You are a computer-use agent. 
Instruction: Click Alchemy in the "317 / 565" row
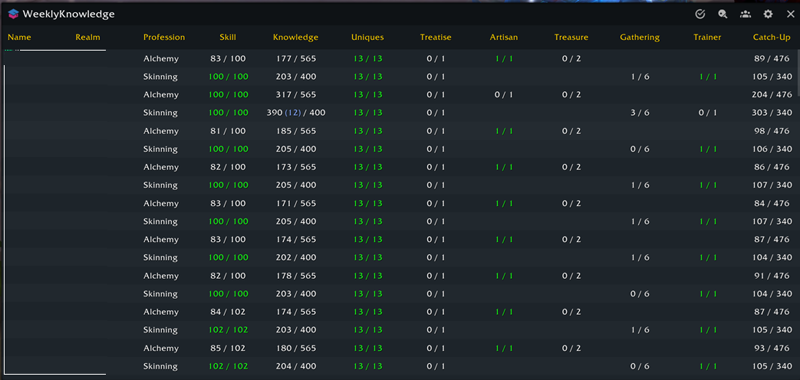pyautogui.click(x=161, y=95)
